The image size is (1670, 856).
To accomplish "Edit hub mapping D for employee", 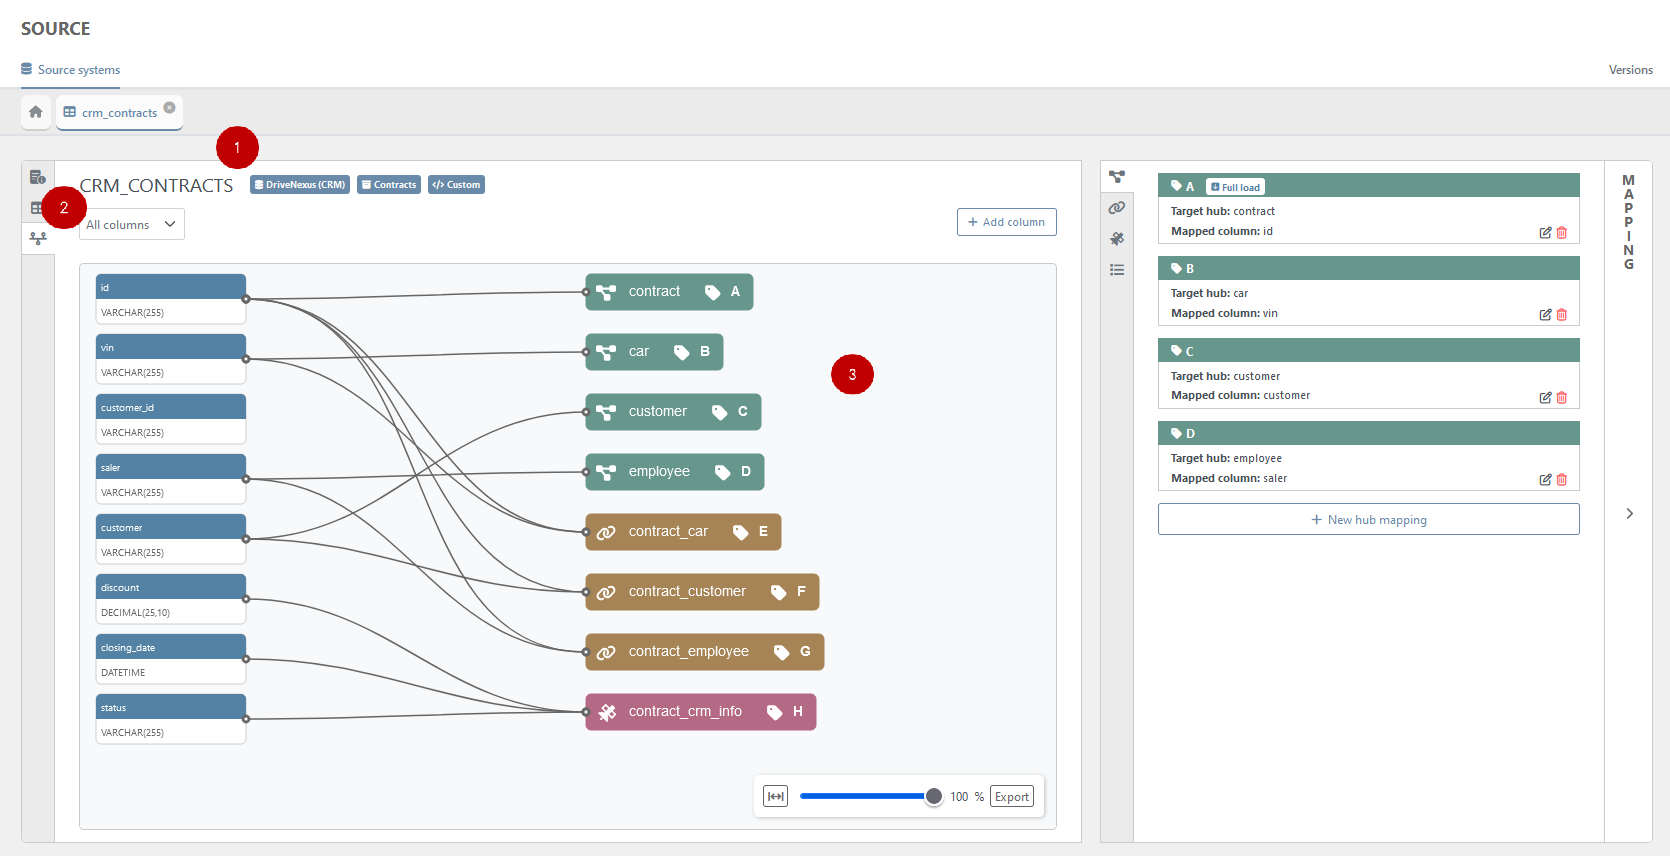I will click(x=1545, y=480).
